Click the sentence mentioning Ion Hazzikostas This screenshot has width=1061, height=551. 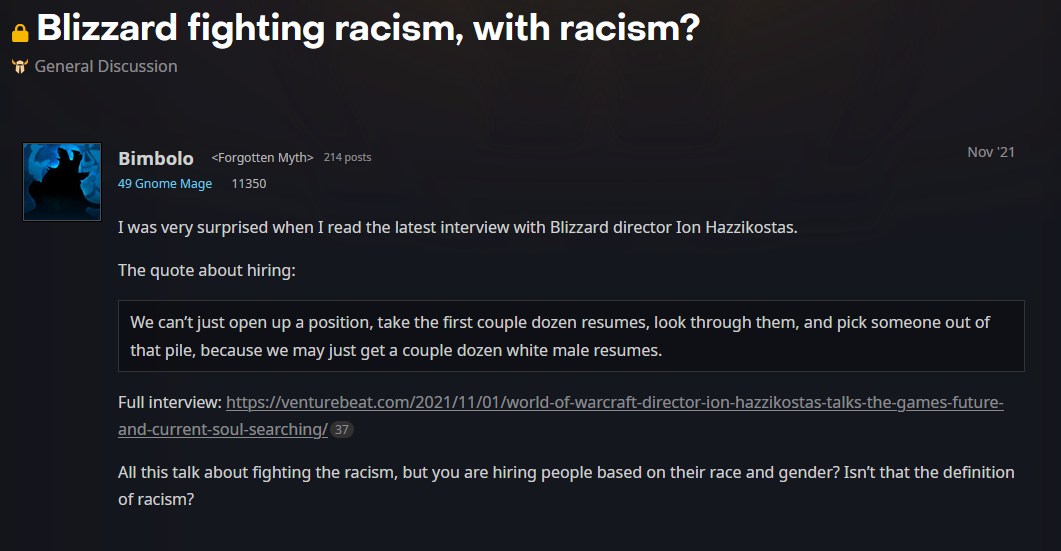(457, 227)
